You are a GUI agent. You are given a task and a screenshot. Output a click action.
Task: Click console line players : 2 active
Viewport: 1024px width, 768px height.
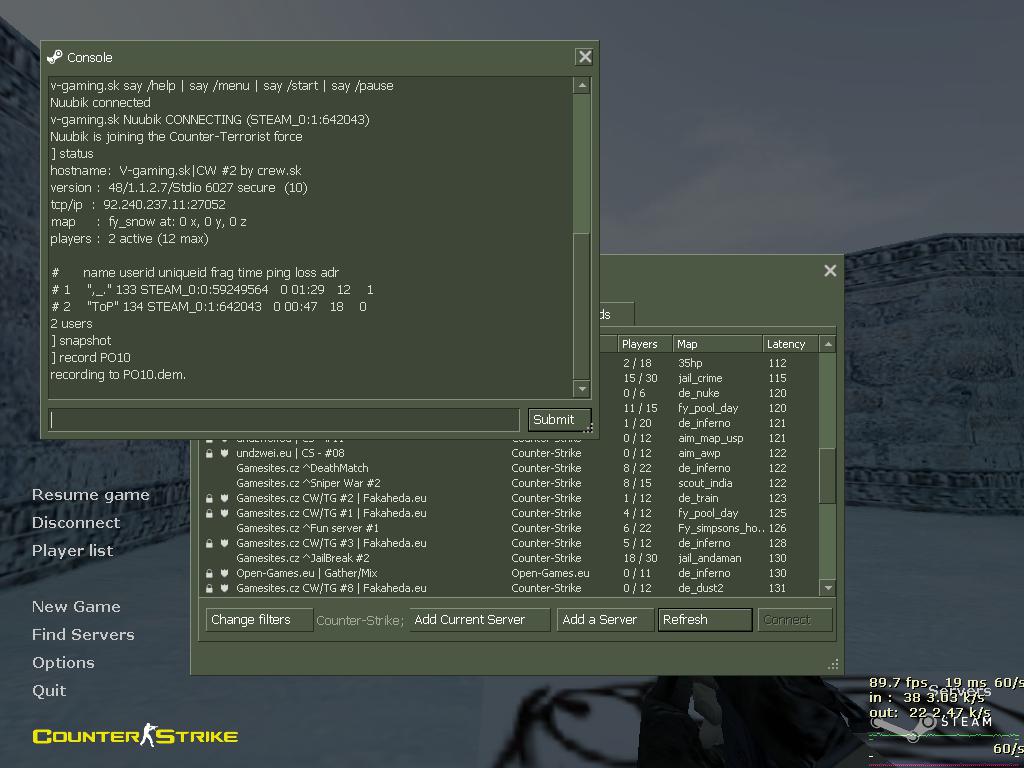pyautogui.click(x=129, y=239)
